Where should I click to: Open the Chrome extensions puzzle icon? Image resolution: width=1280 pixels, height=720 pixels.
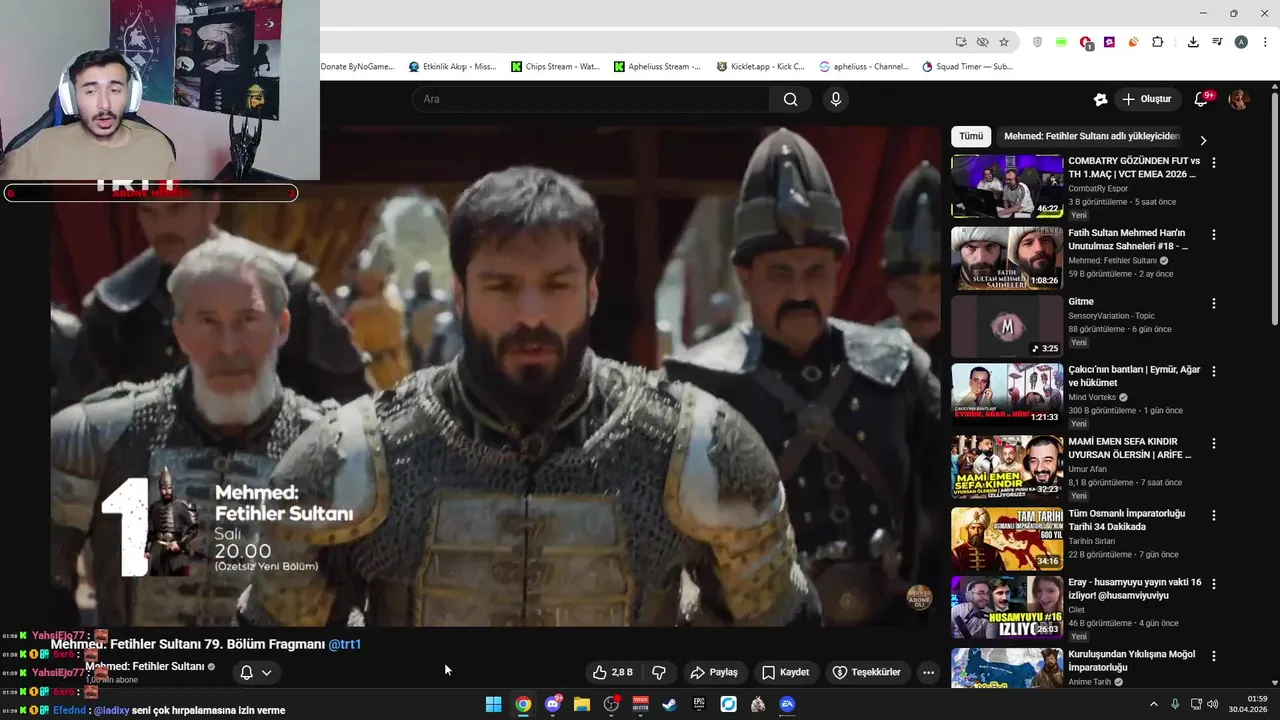click(x=1158, y=42)
